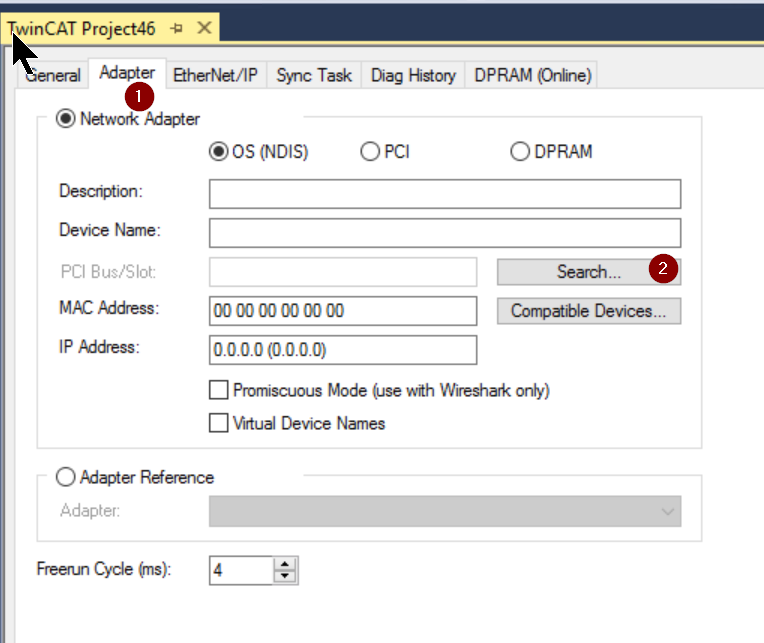Click the IP Address field

coord(343,350)
